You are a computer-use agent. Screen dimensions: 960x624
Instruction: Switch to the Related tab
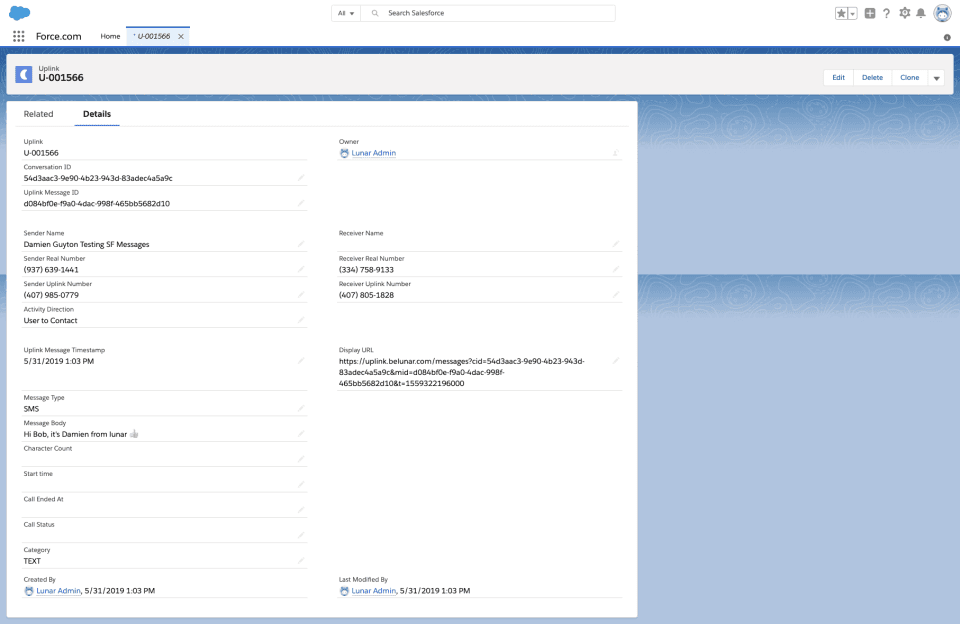click(38, 114)
